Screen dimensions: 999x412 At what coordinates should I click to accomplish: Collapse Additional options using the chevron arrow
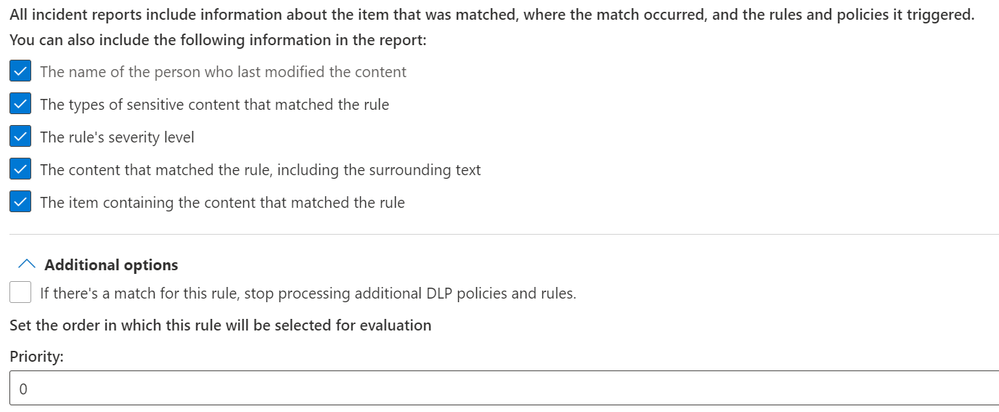pos(28,265)
